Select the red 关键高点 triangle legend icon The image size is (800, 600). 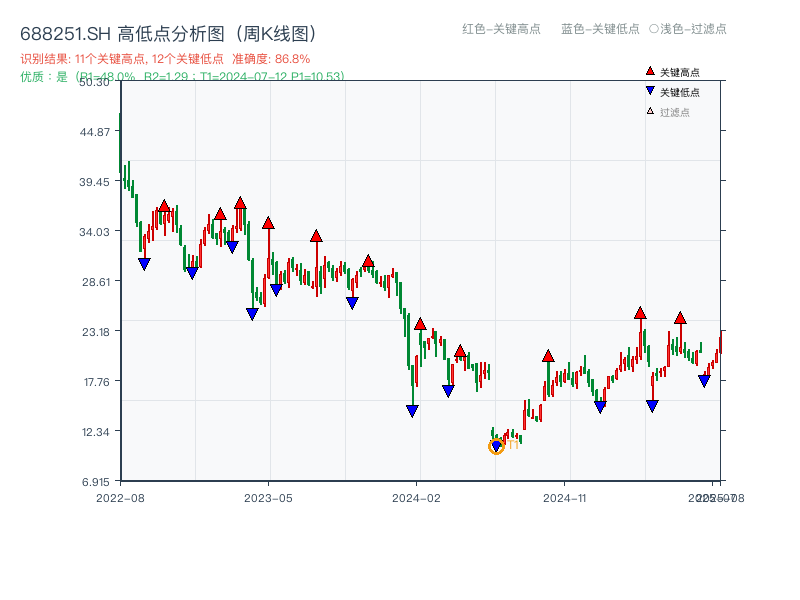point(648,70)
